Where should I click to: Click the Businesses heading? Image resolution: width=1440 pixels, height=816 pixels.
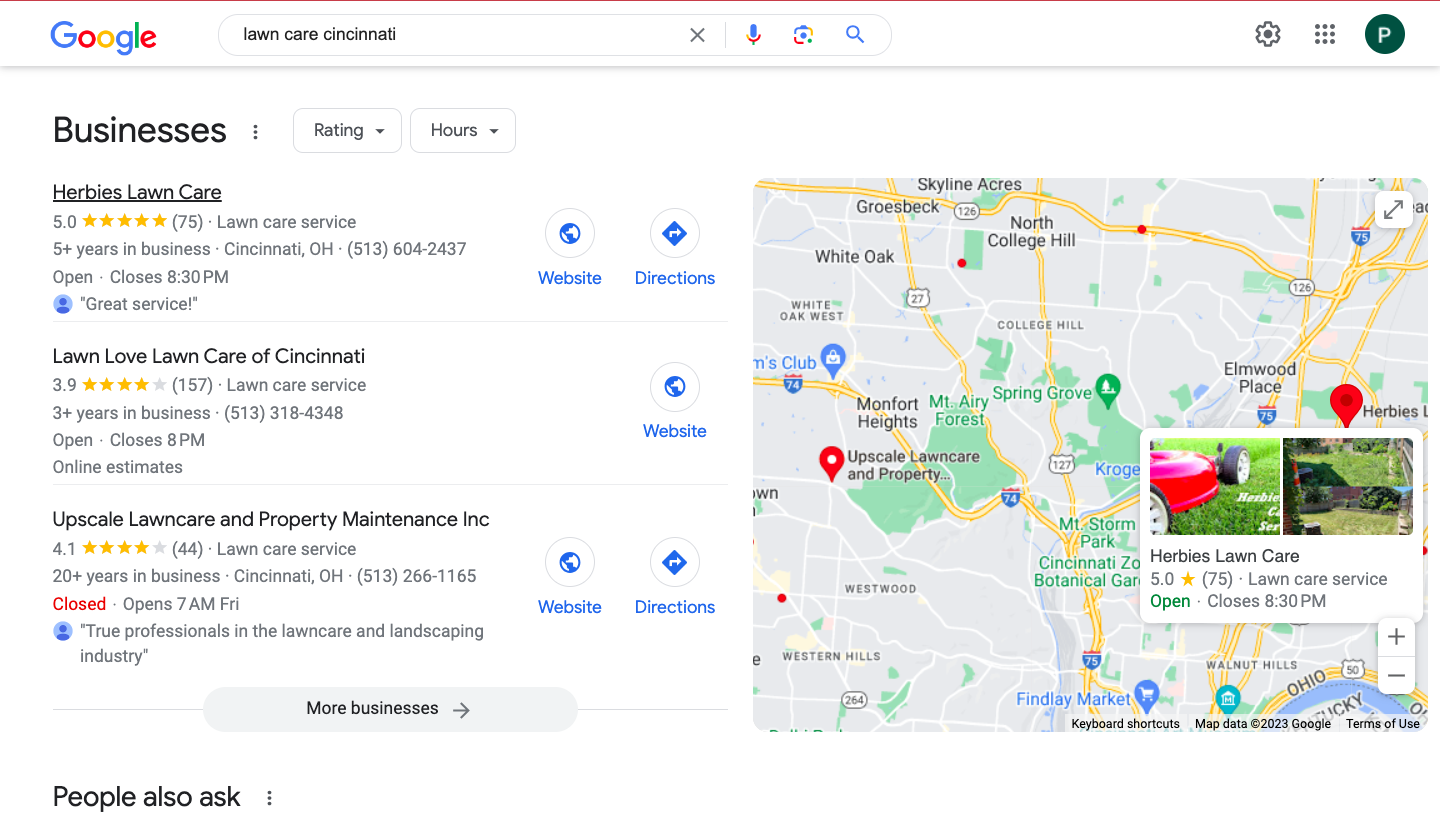coord(140,130)
